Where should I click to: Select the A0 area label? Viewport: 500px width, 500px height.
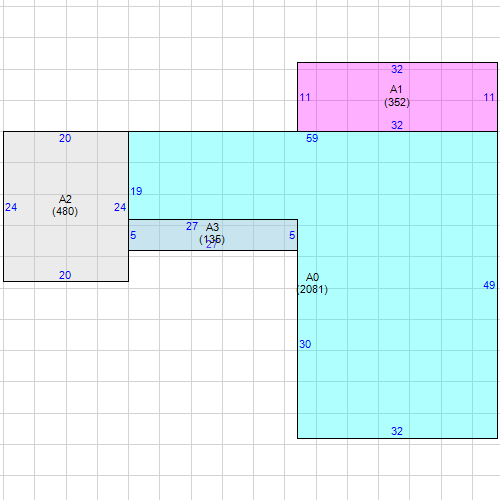click(x=312, y=277)
